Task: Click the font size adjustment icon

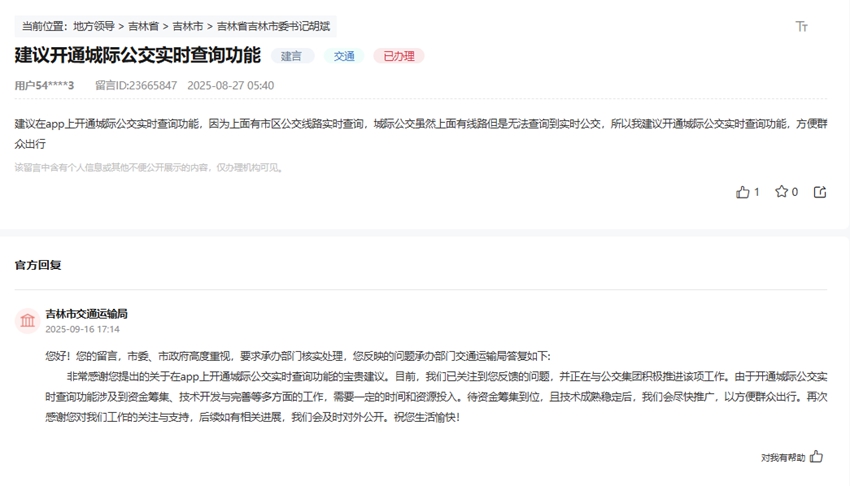Action: [x=801, y=27]
